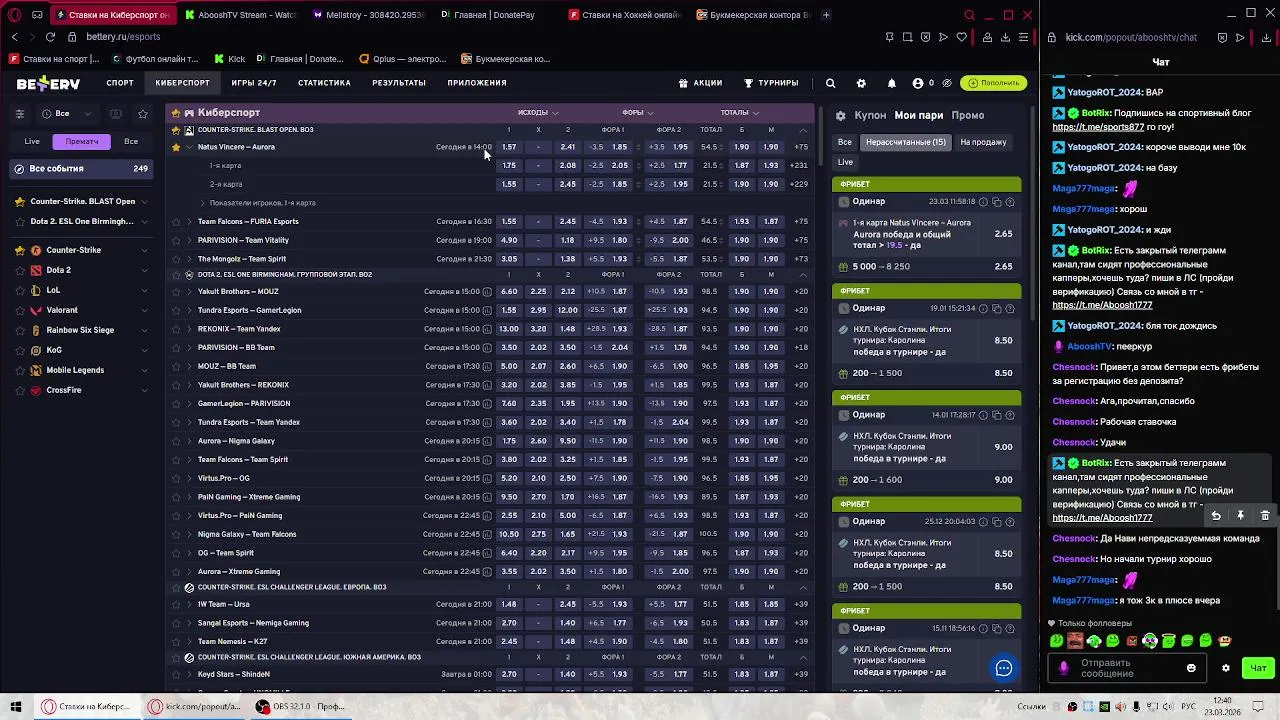The height and width of the screenshot is (720, 1280).
Task: Click the CrossFire game icon
Action: (x=36, y=390)
